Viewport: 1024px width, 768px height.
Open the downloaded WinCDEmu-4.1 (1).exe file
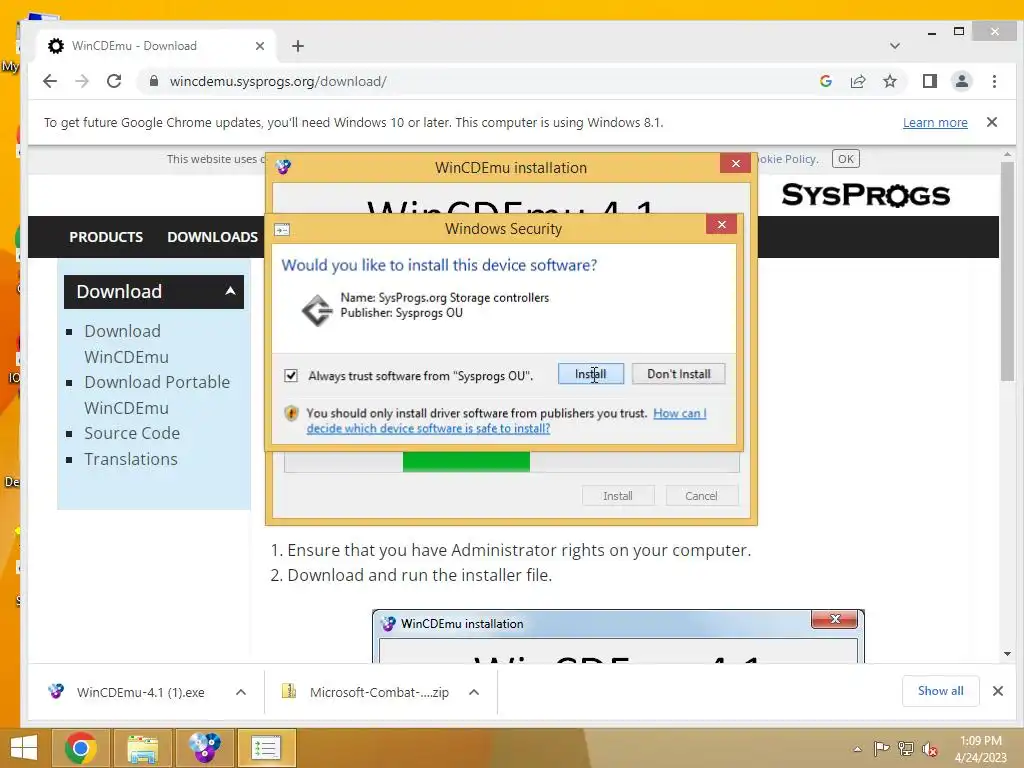(x=127, y=692)
